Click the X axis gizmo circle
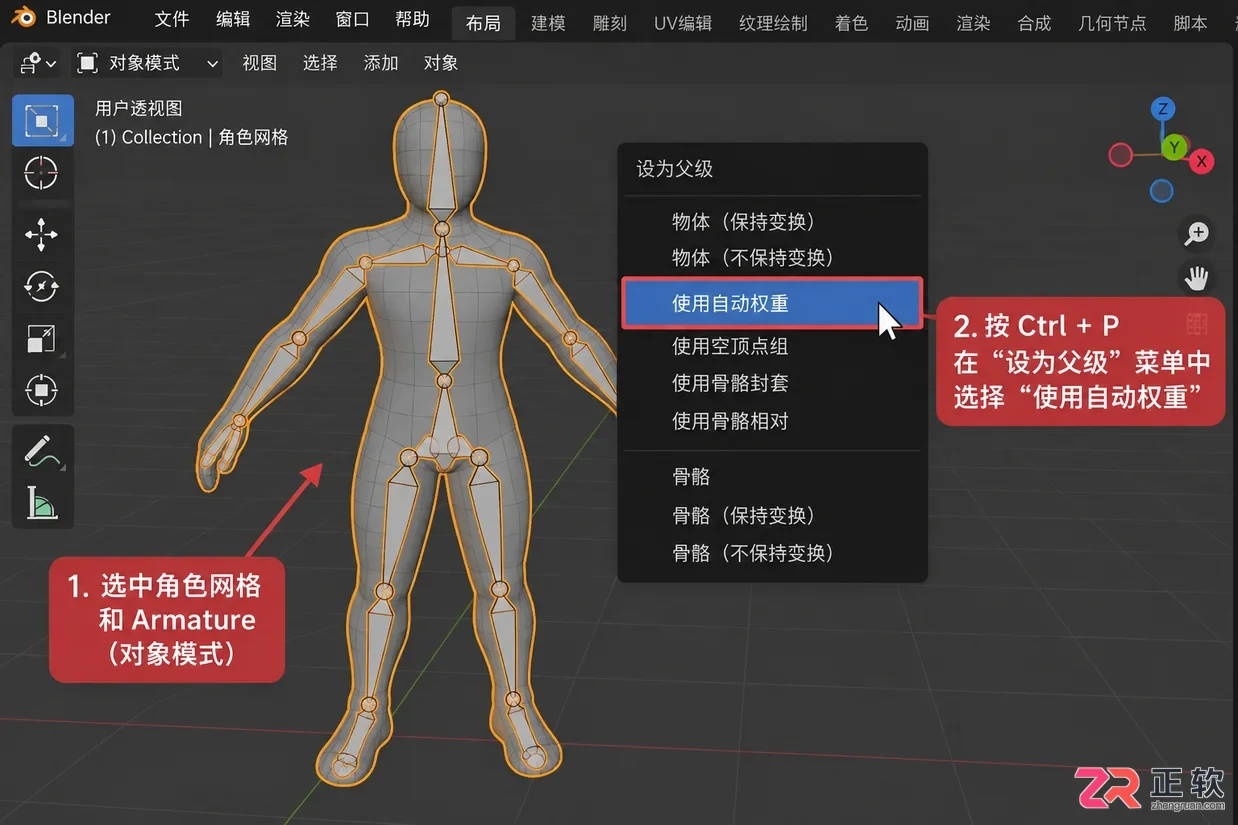 click(1203, 161)
